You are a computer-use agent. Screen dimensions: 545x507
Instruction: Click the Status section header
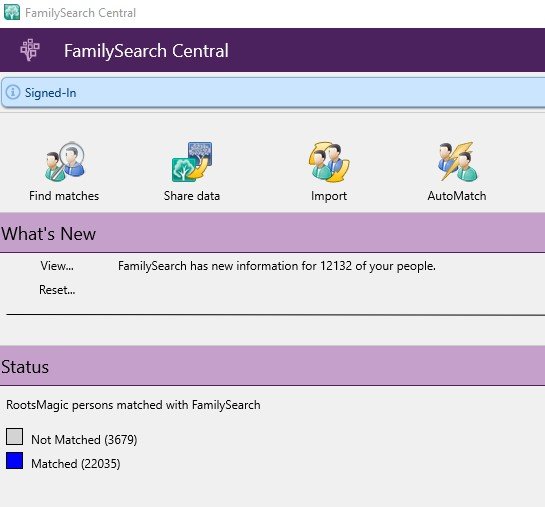(x=272, y=366)
